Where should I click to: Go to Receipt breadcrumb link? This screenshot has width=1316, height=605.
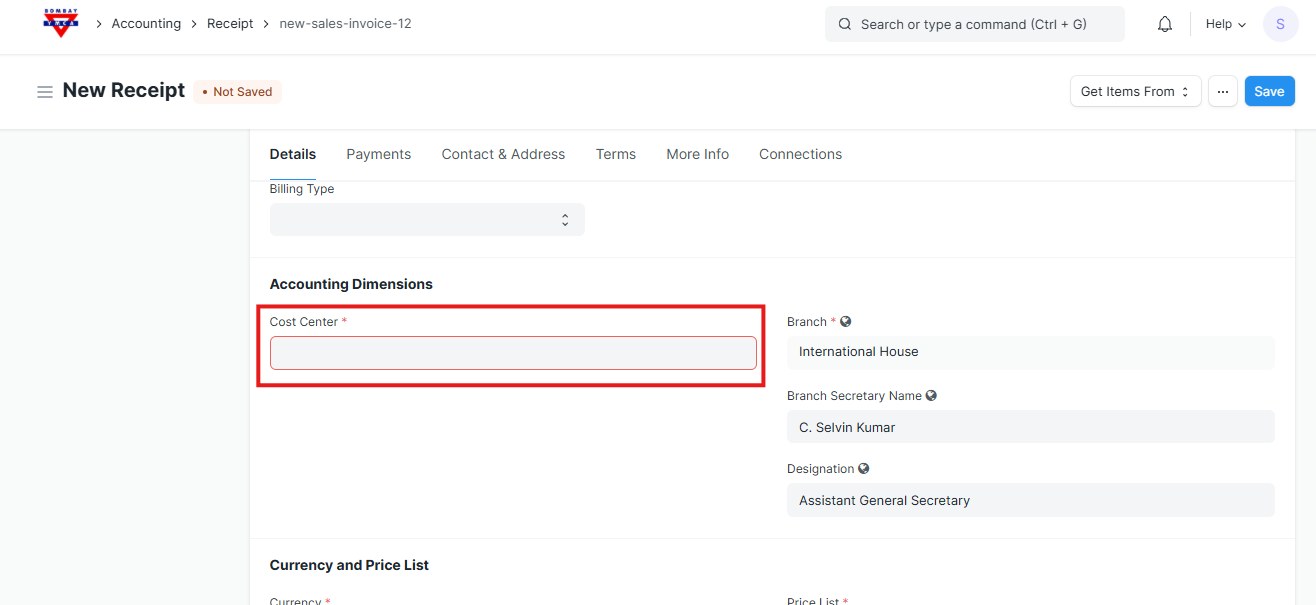(x=230, y=24)
